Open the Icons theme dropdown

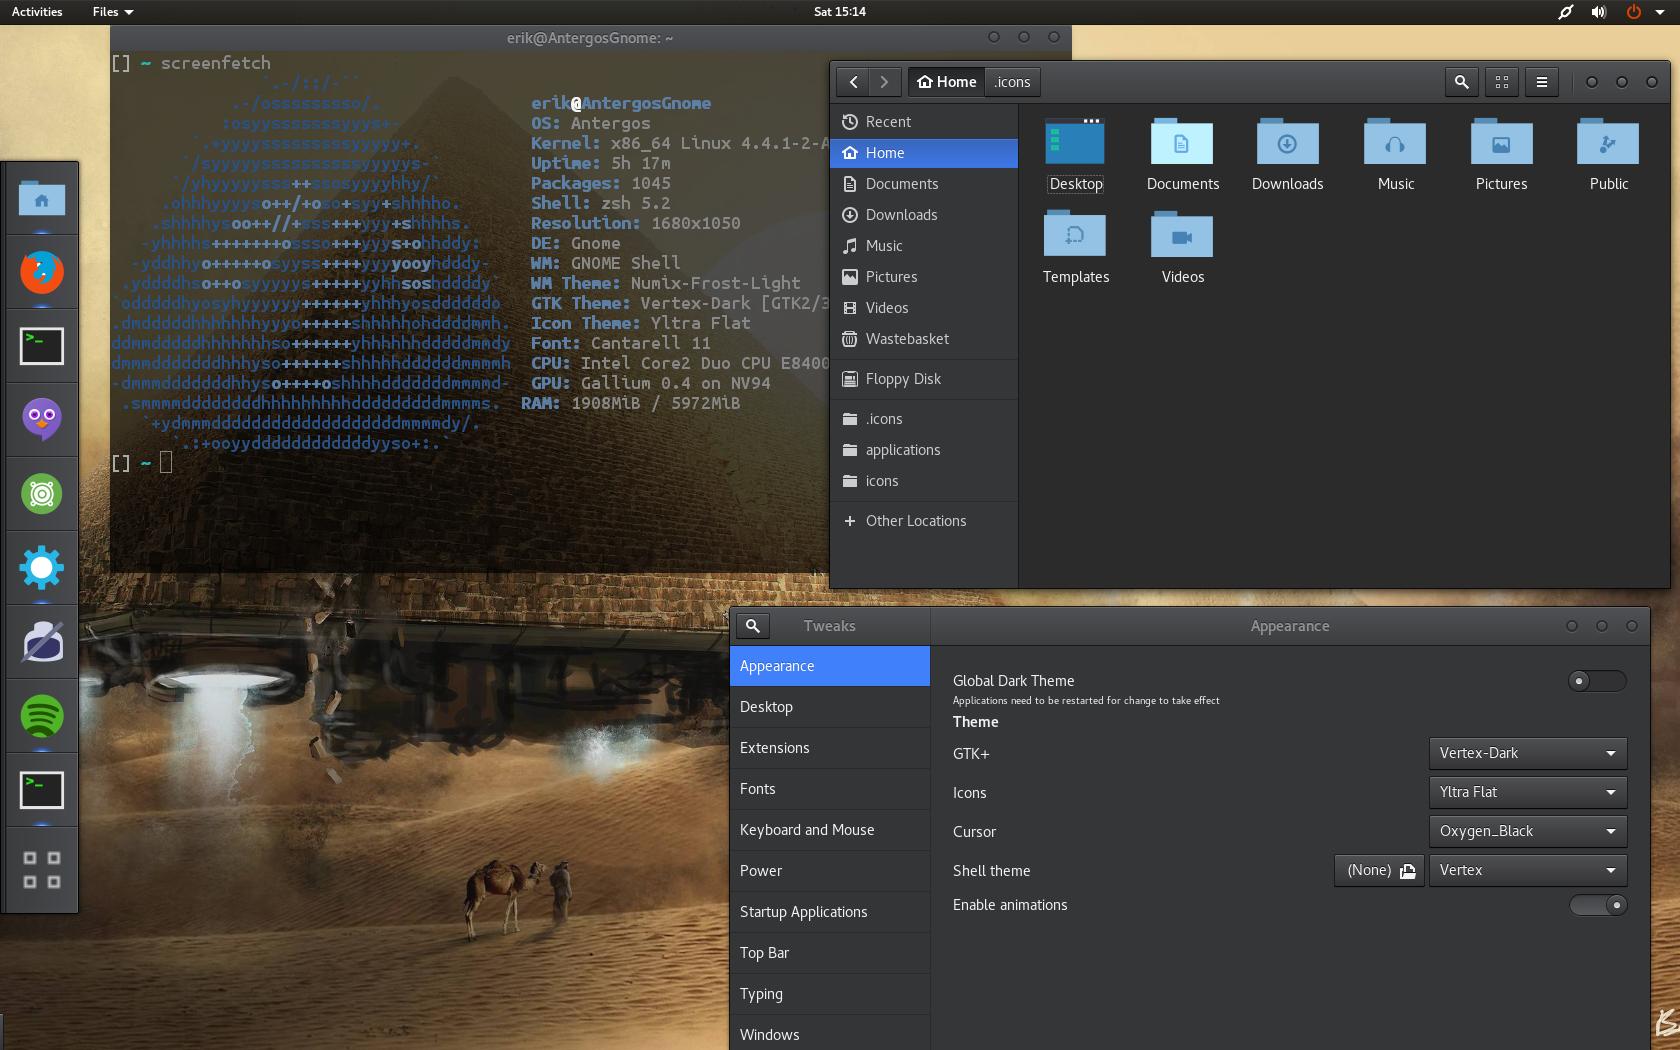click(1528, 792)
